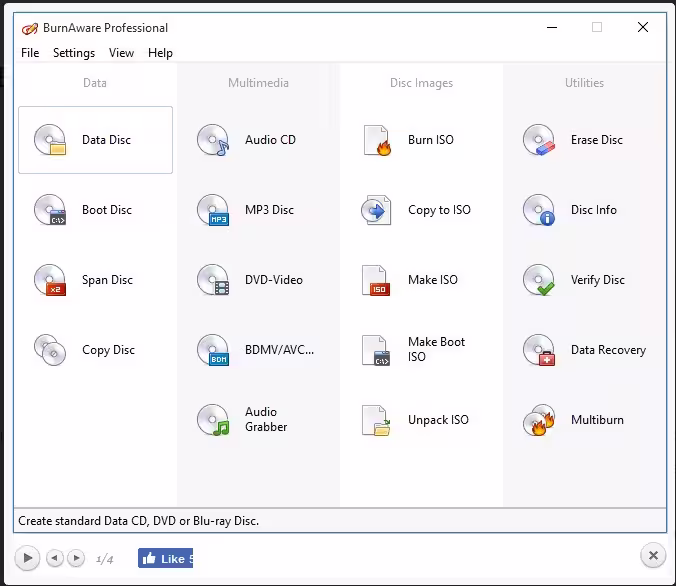The height and width of the screenshot is (586, 676).
Task: Open the Copy Disc icon
Action: tap(50, 350)
